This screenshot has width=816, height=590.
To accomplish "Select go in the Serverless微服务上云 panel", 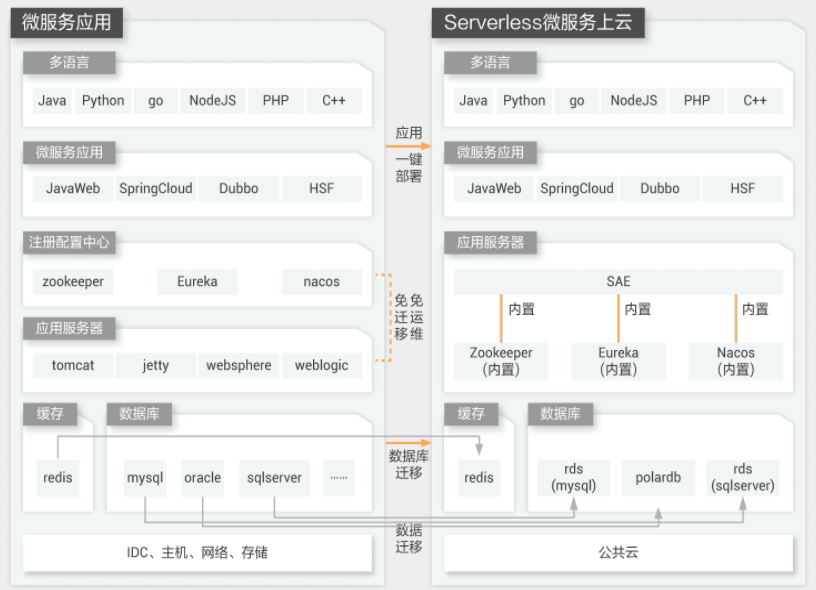I will [x=577, y=100].
